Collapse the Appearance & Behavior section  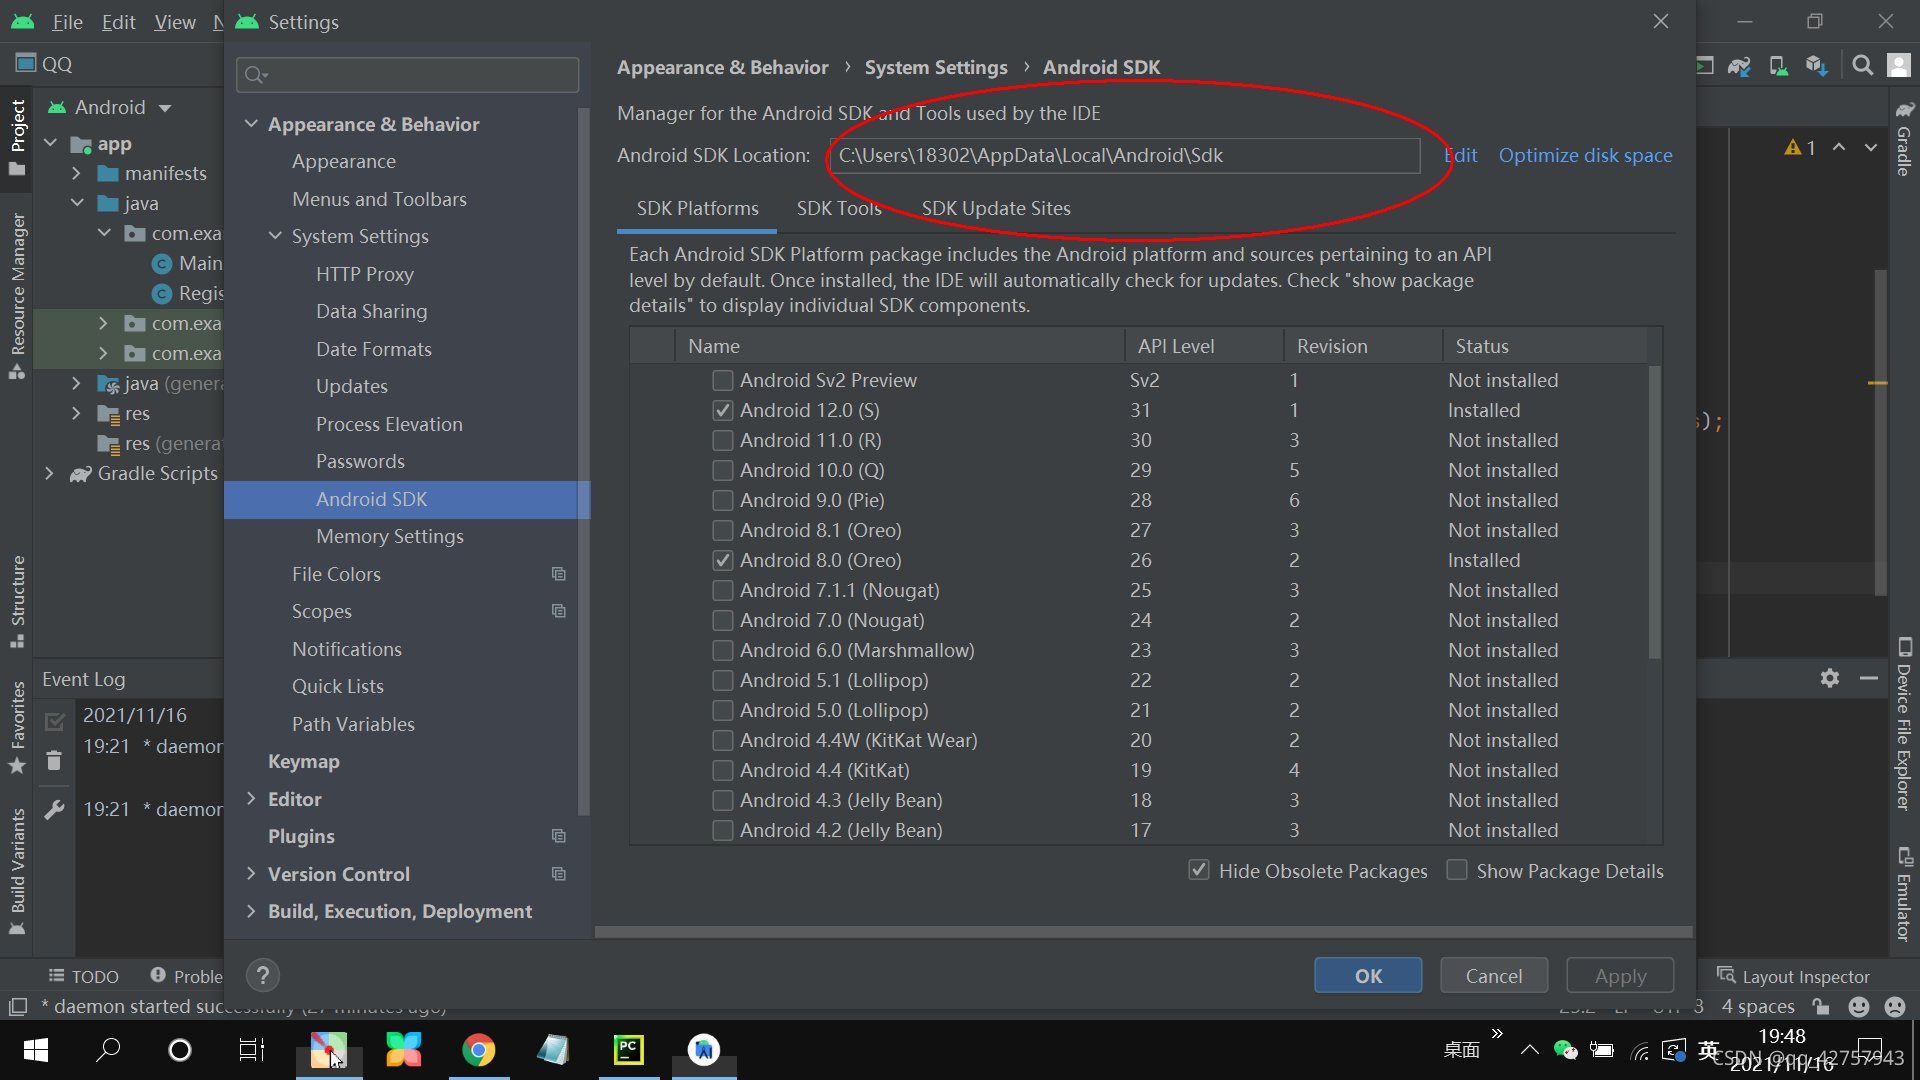251,123
